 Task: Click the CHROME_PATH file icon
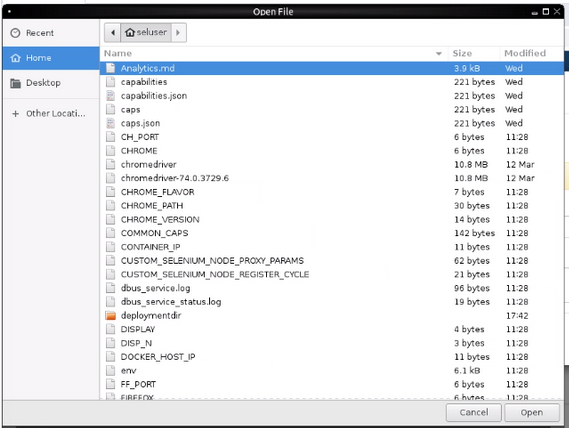111,206
